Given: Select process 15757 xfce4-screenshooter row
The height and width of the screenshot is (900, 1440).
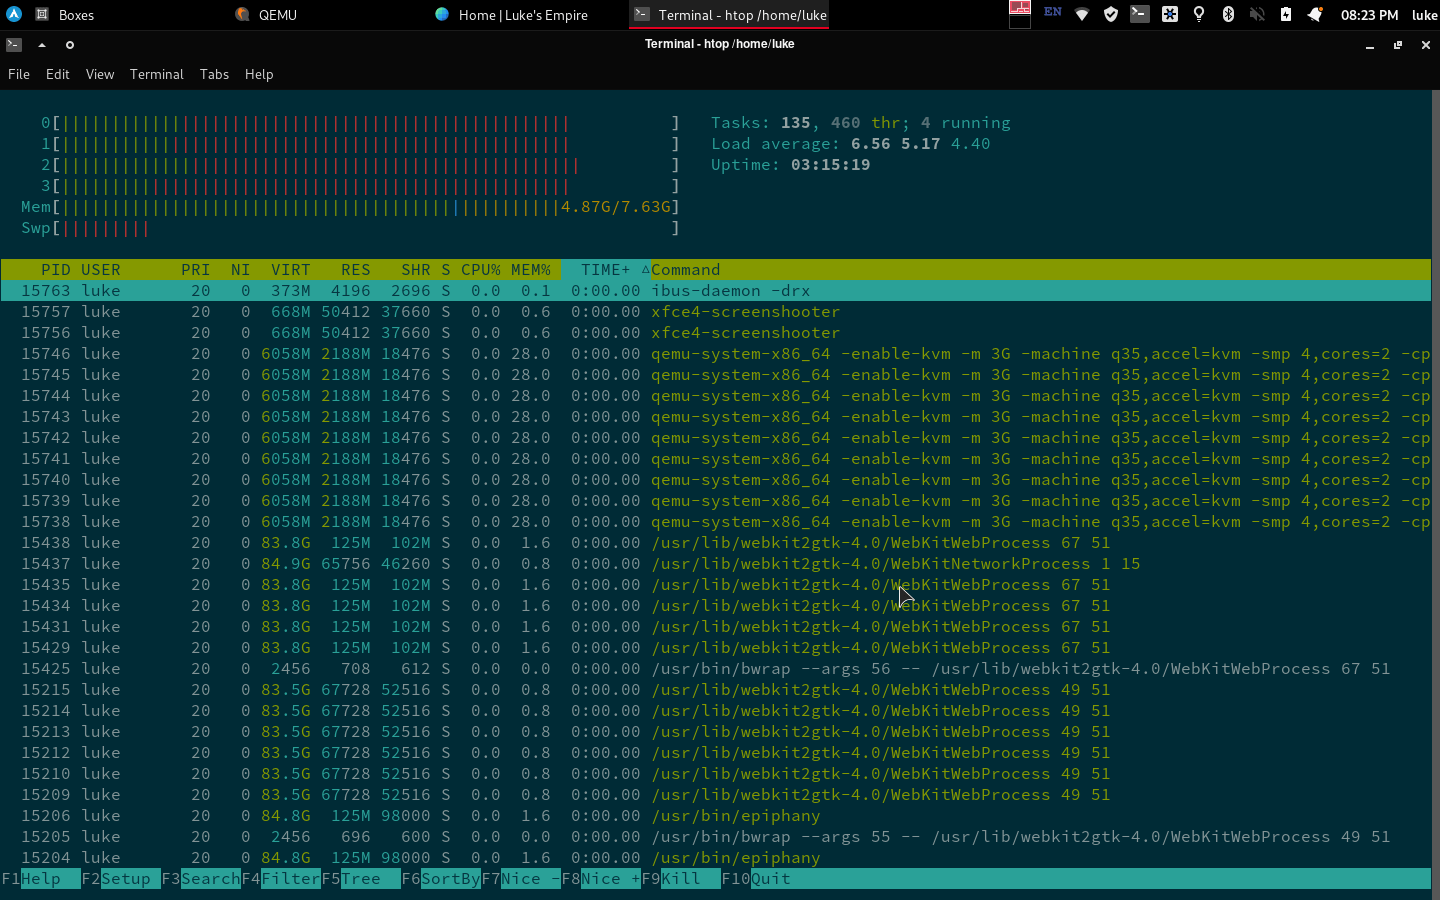Looking at the screenshot, I should tap(716, 312).
